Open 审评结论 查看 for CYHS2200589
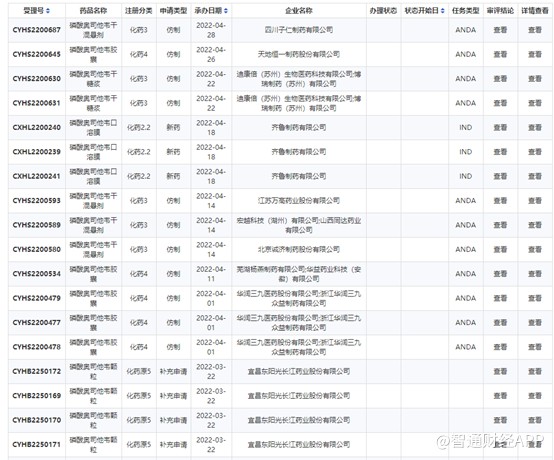The width and height of the screenshot is (554, 460). pyautogui.click(x=500, y=225)
